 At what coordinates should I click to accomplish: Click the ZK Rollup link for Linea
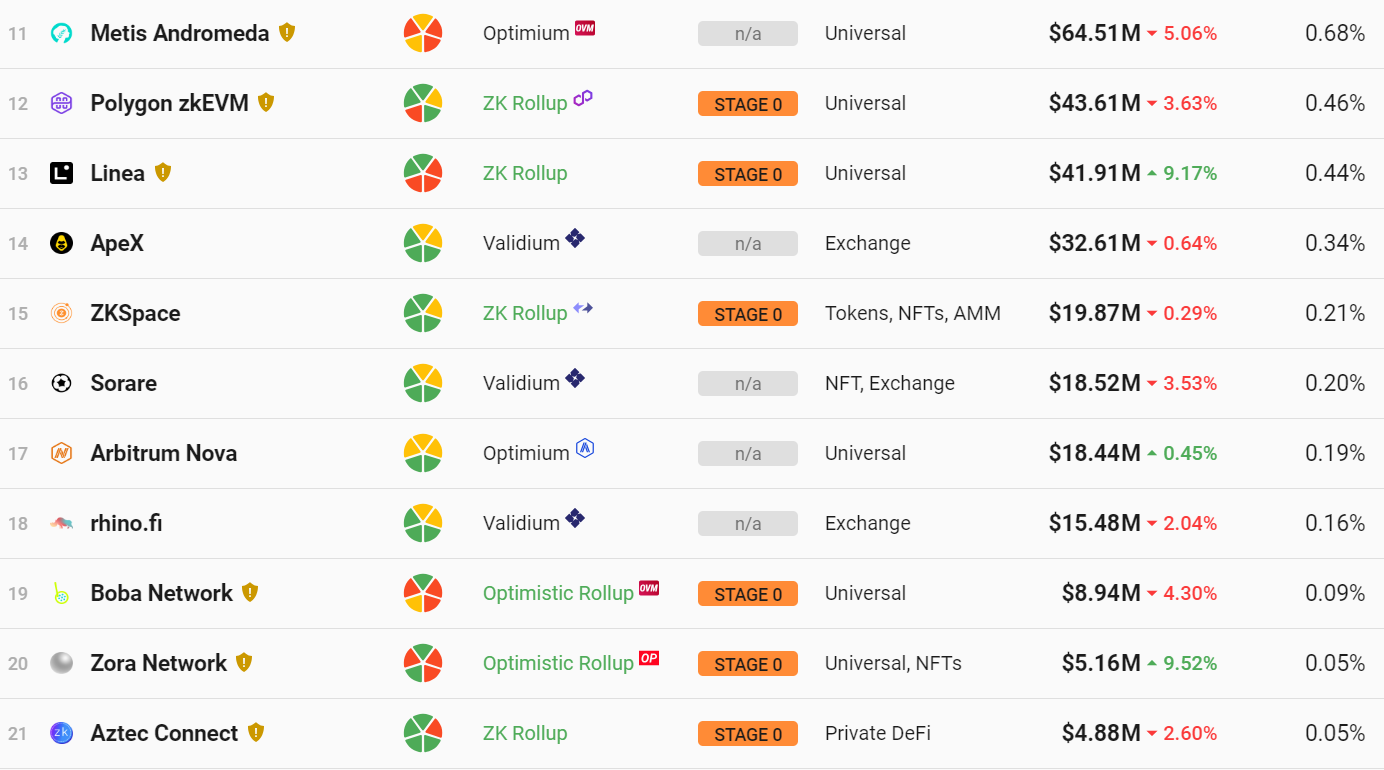(525, 173)
